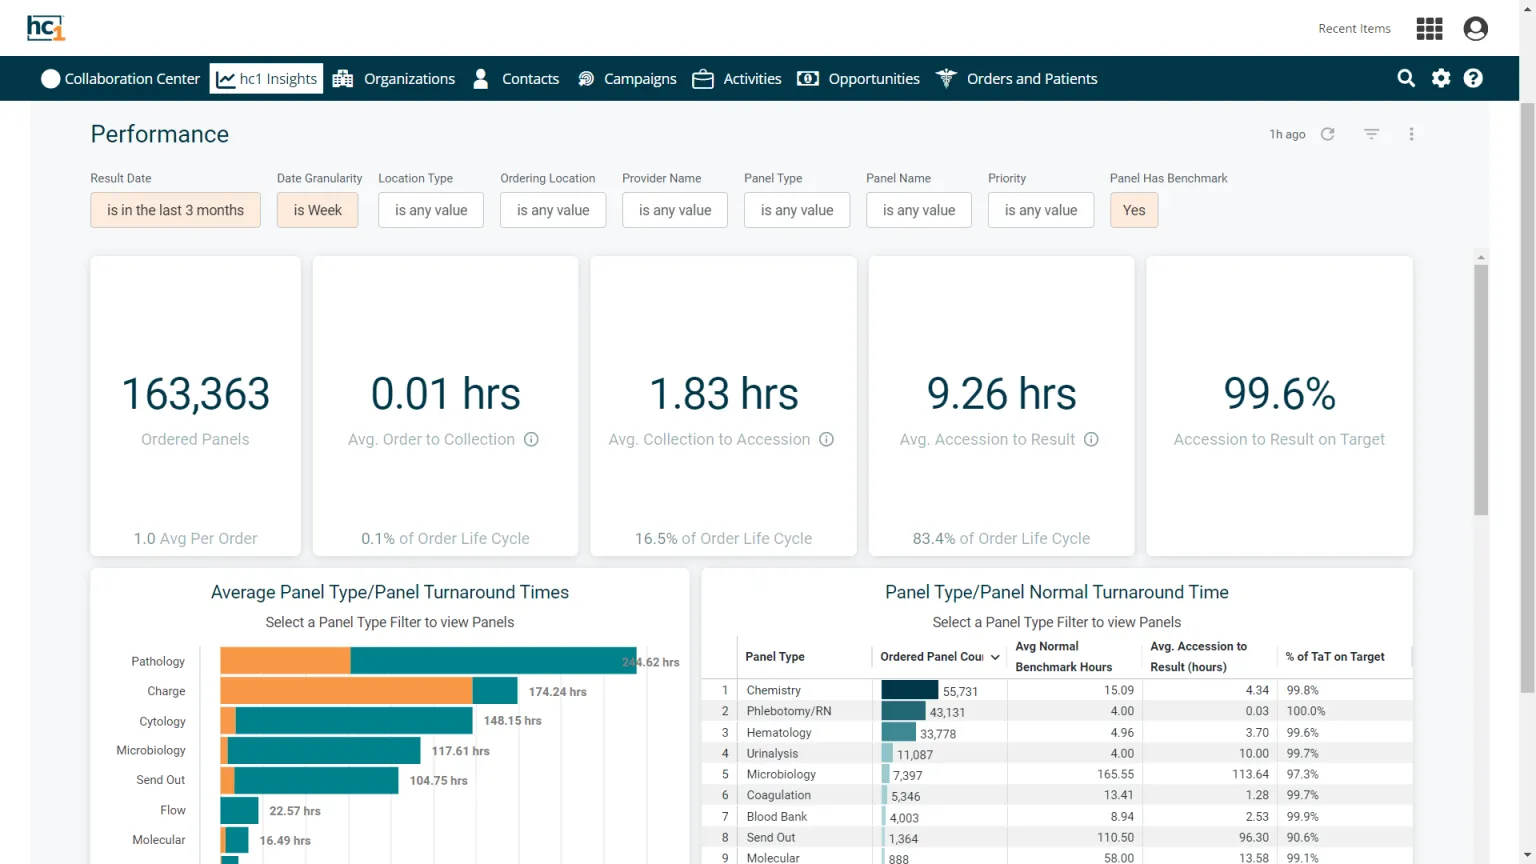Open the settings gear icon

[1441, 78]
